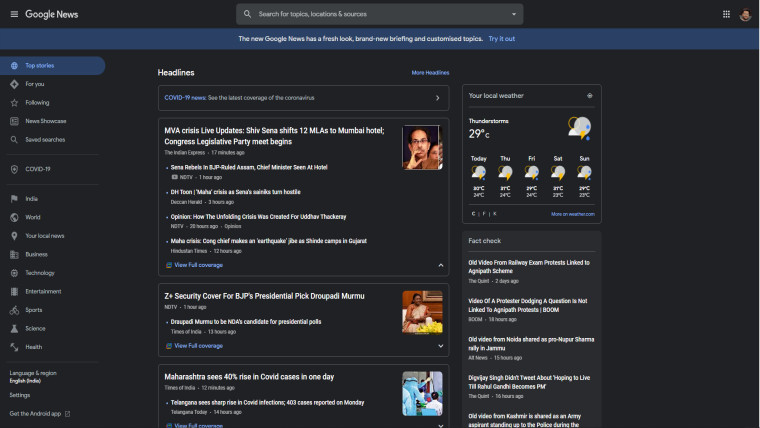The width and height of the screenshot is (760, 428).
Task: Open MVA crisis Live Updates headline
Action: point(274,136)
